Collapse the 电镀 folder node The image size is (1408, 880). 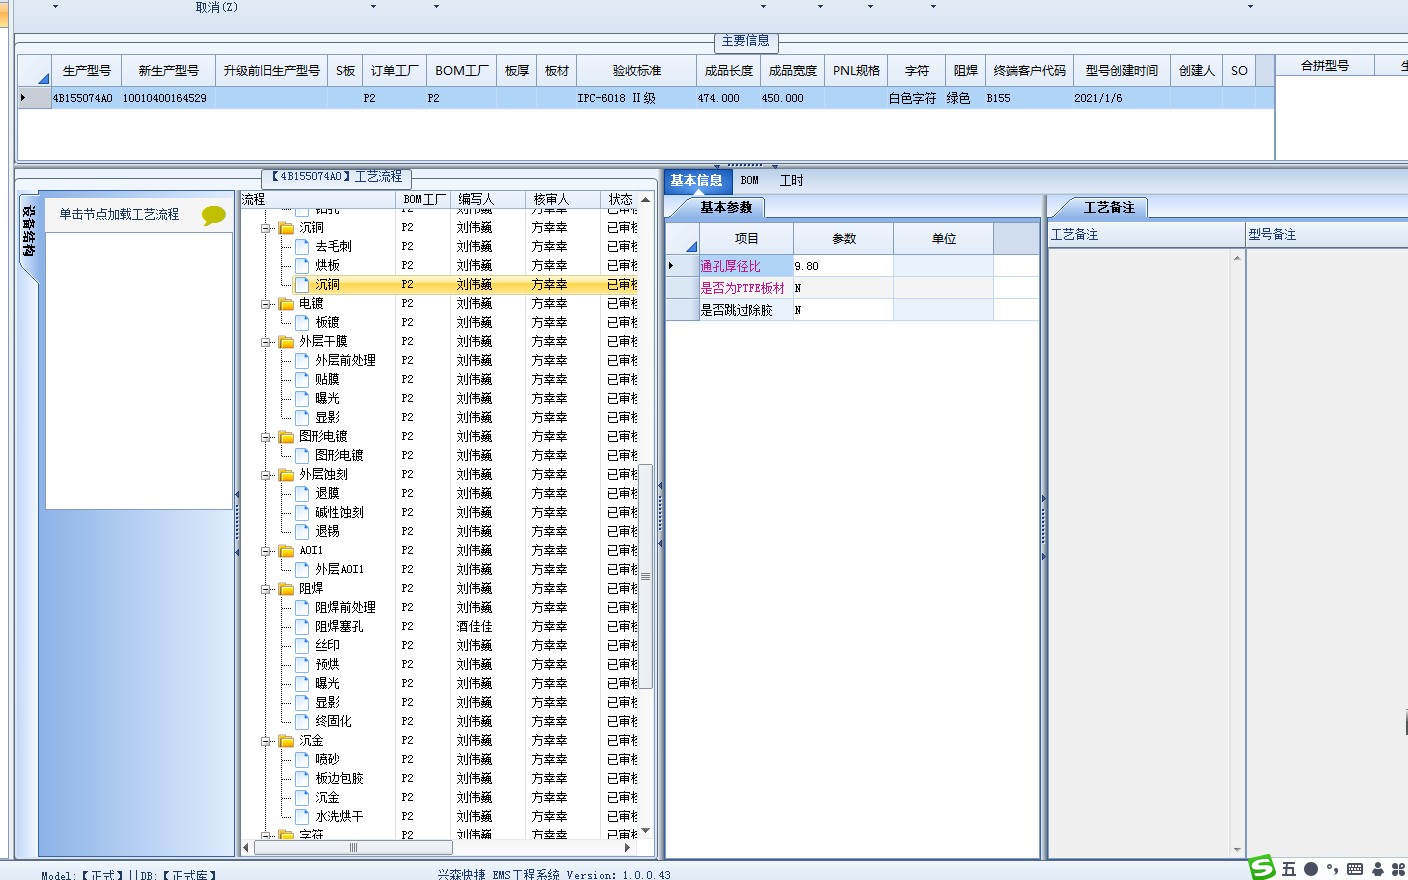[267, 304]
